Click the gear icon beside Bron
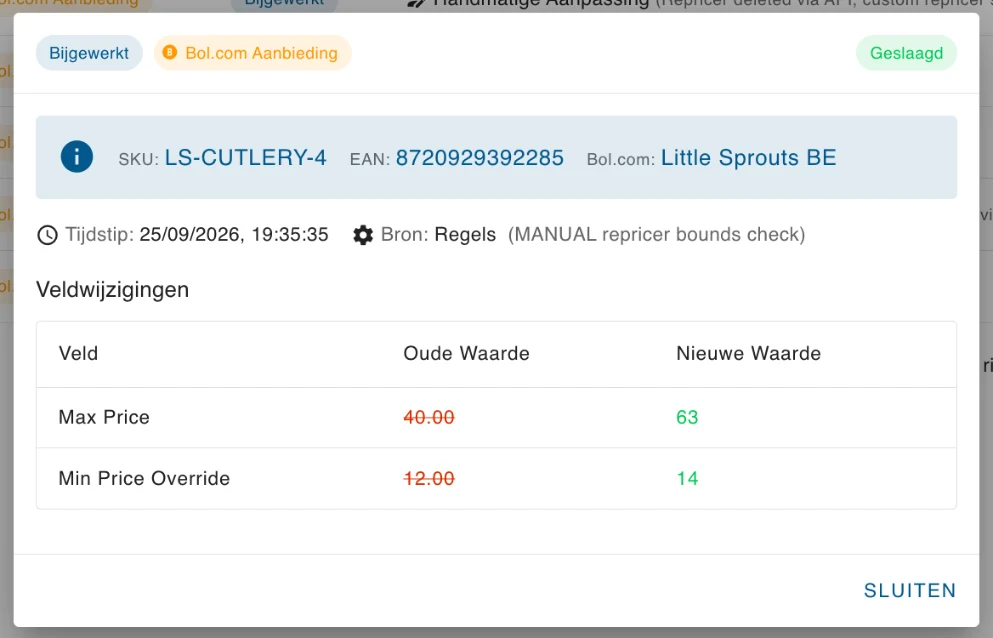The image size is (993, 638). tap(363, 235)
